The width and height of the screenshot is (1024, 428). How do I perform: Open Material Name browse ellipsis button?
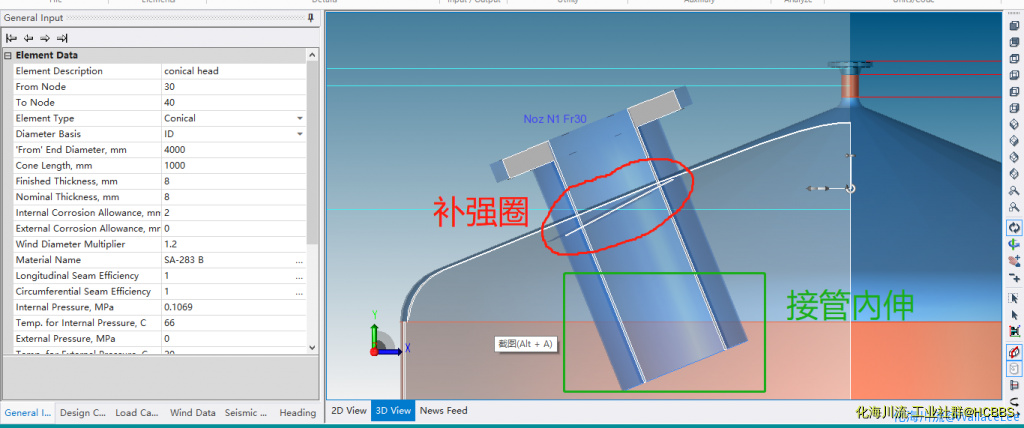point(298,260)
